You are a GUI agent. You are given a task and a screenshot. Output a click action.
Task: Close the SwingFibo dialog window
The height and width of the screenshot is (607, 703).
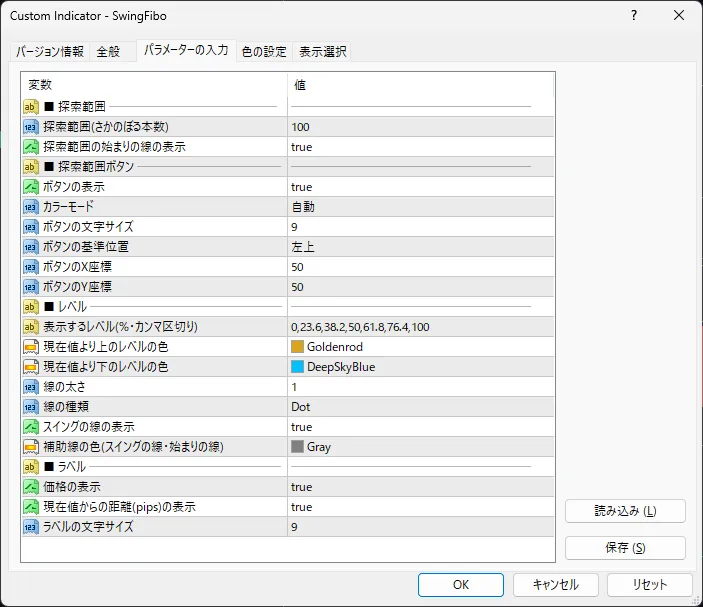point(679,16)
